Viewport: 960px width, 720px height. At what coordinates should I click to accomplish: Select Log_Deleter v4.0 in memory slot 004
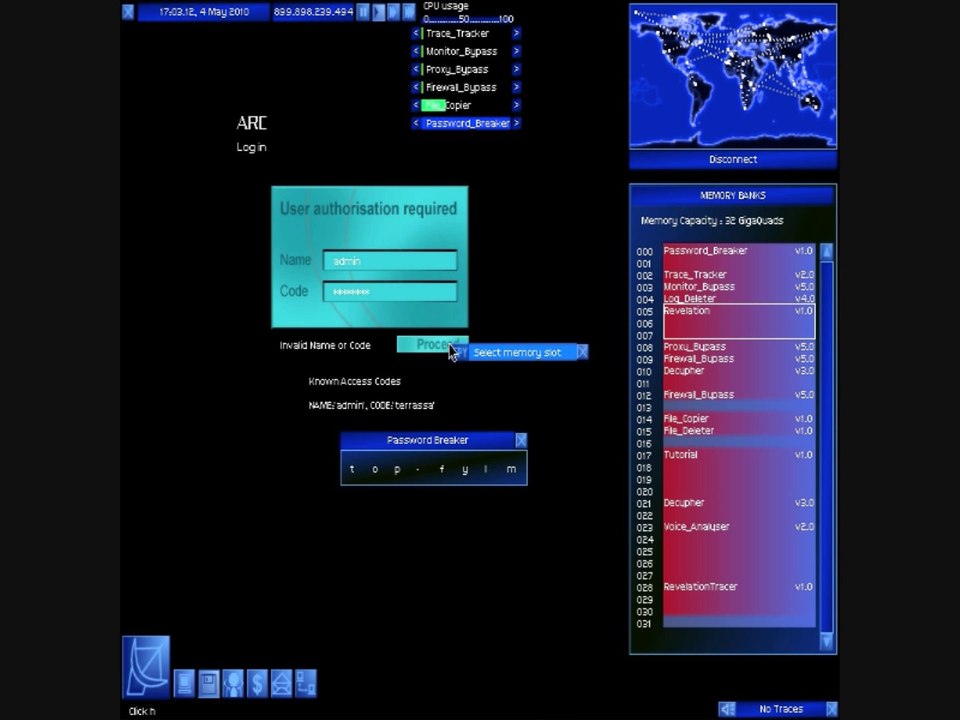point(739,298)
